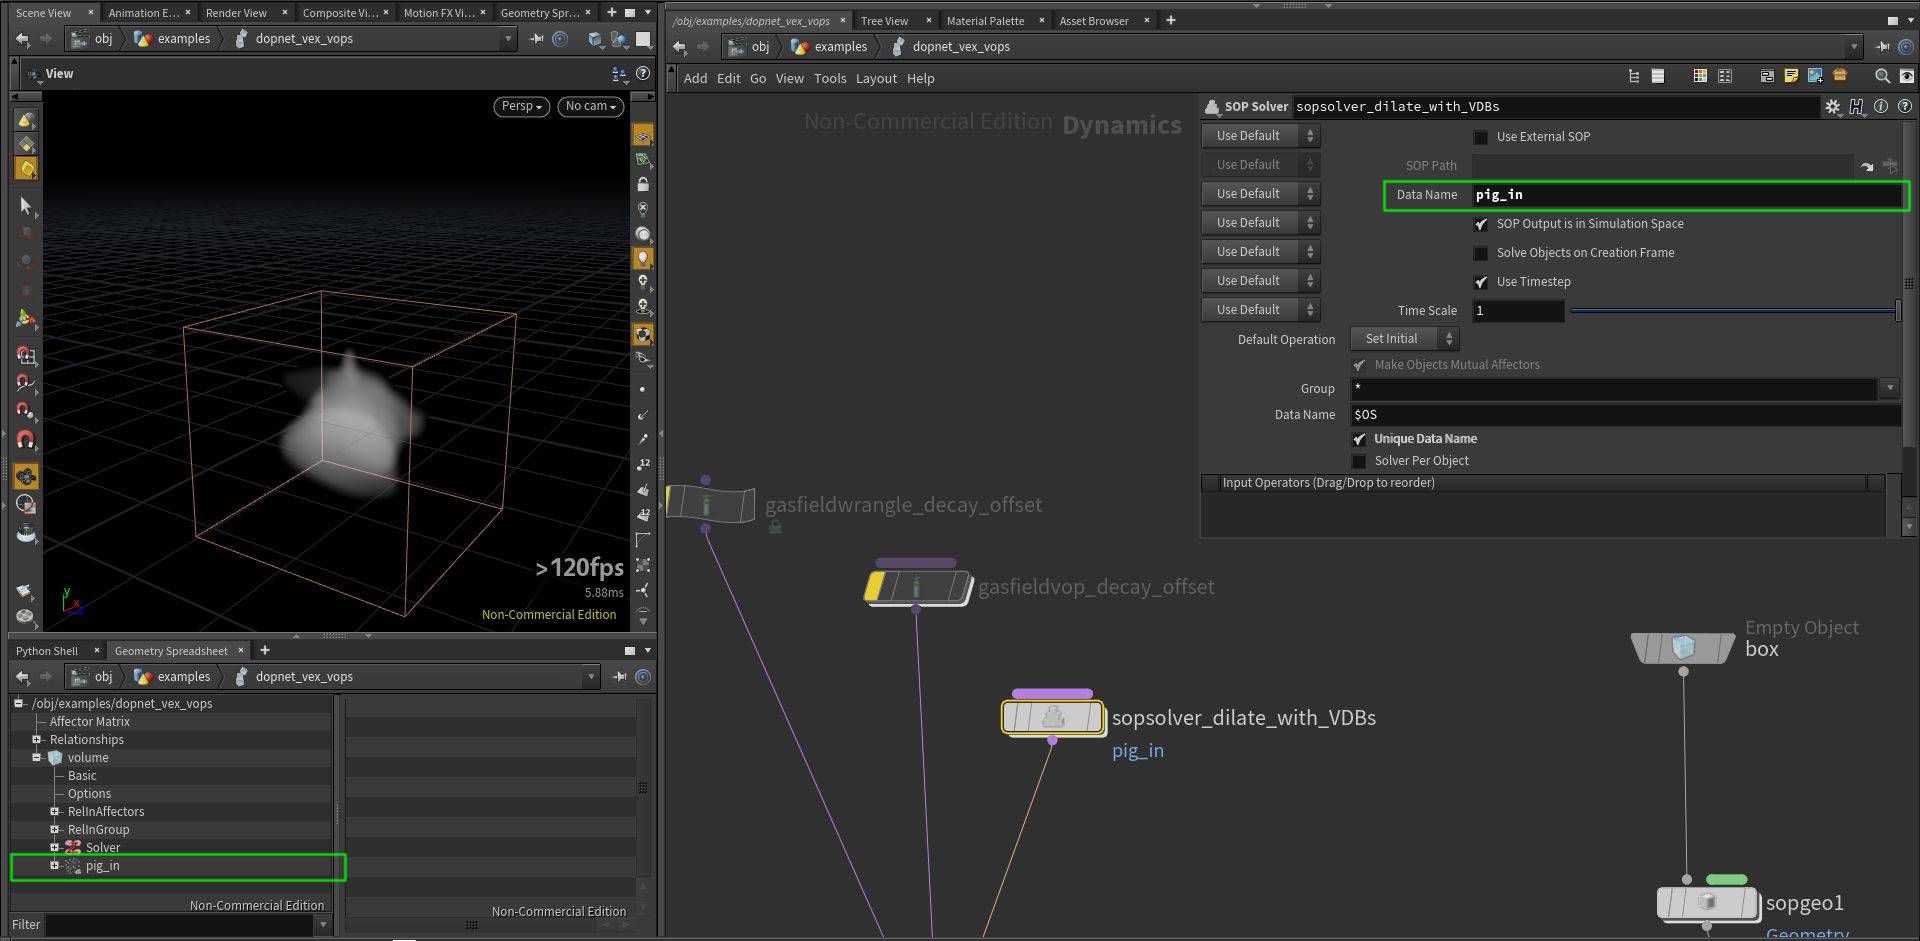The width and height of the screenshot is (1920, 941).
Task: Switch to the Material Palette tab
Action: pos(985,21)
